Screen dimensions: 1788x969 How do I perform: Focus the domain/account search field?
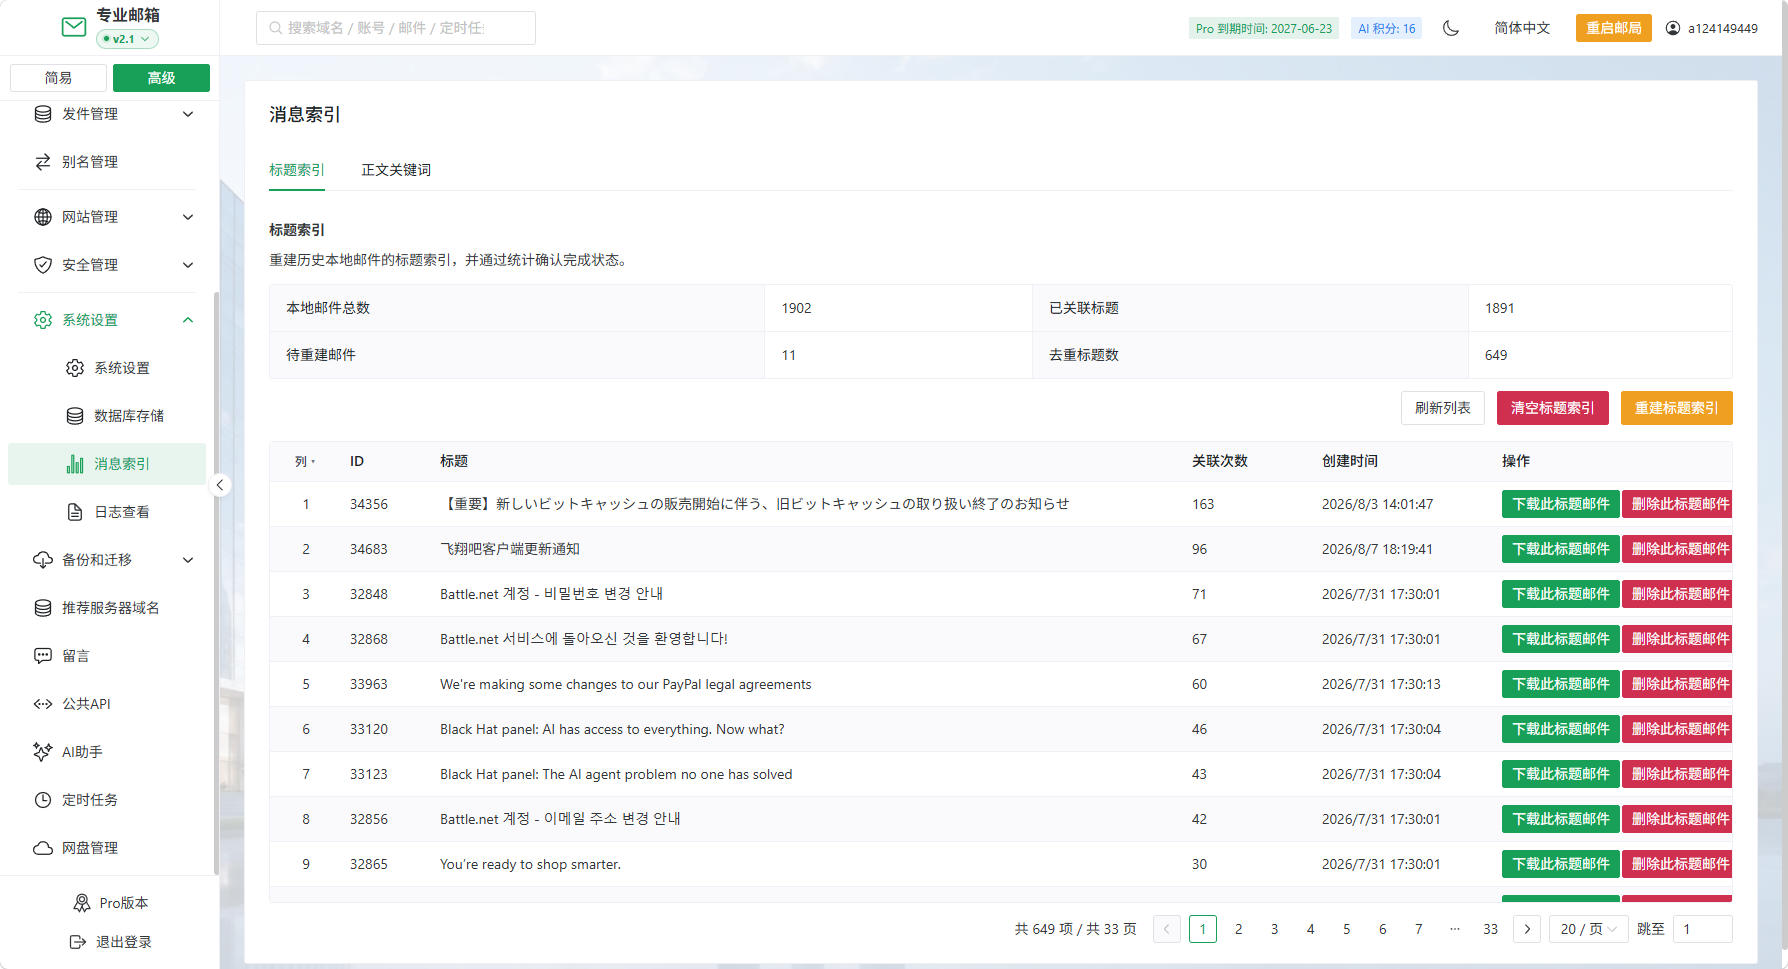(x=396, y=28)
